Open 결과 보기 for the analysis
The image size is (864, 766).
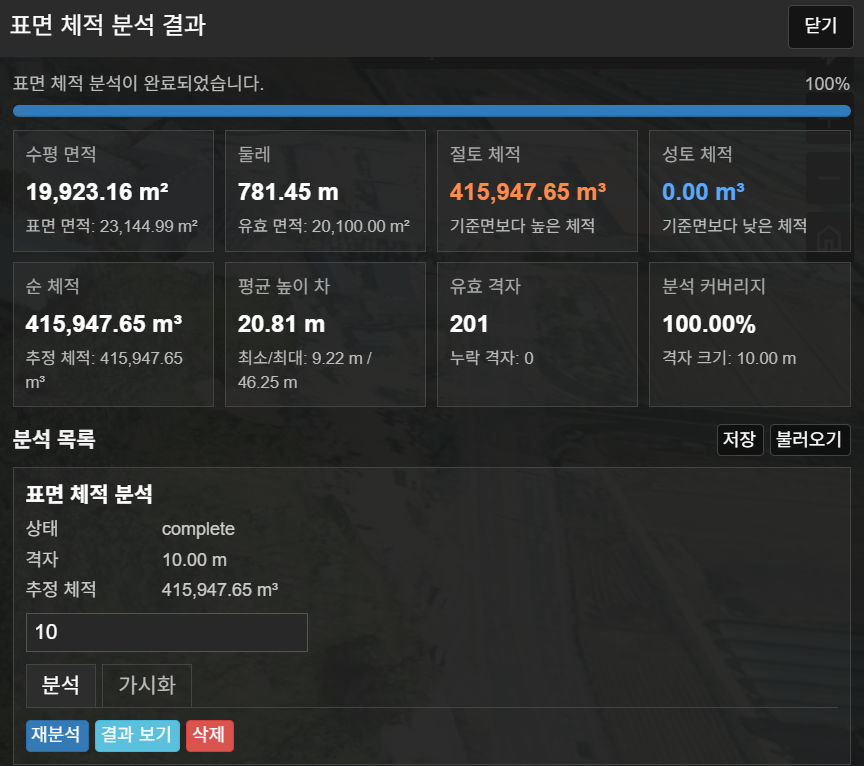137,736
